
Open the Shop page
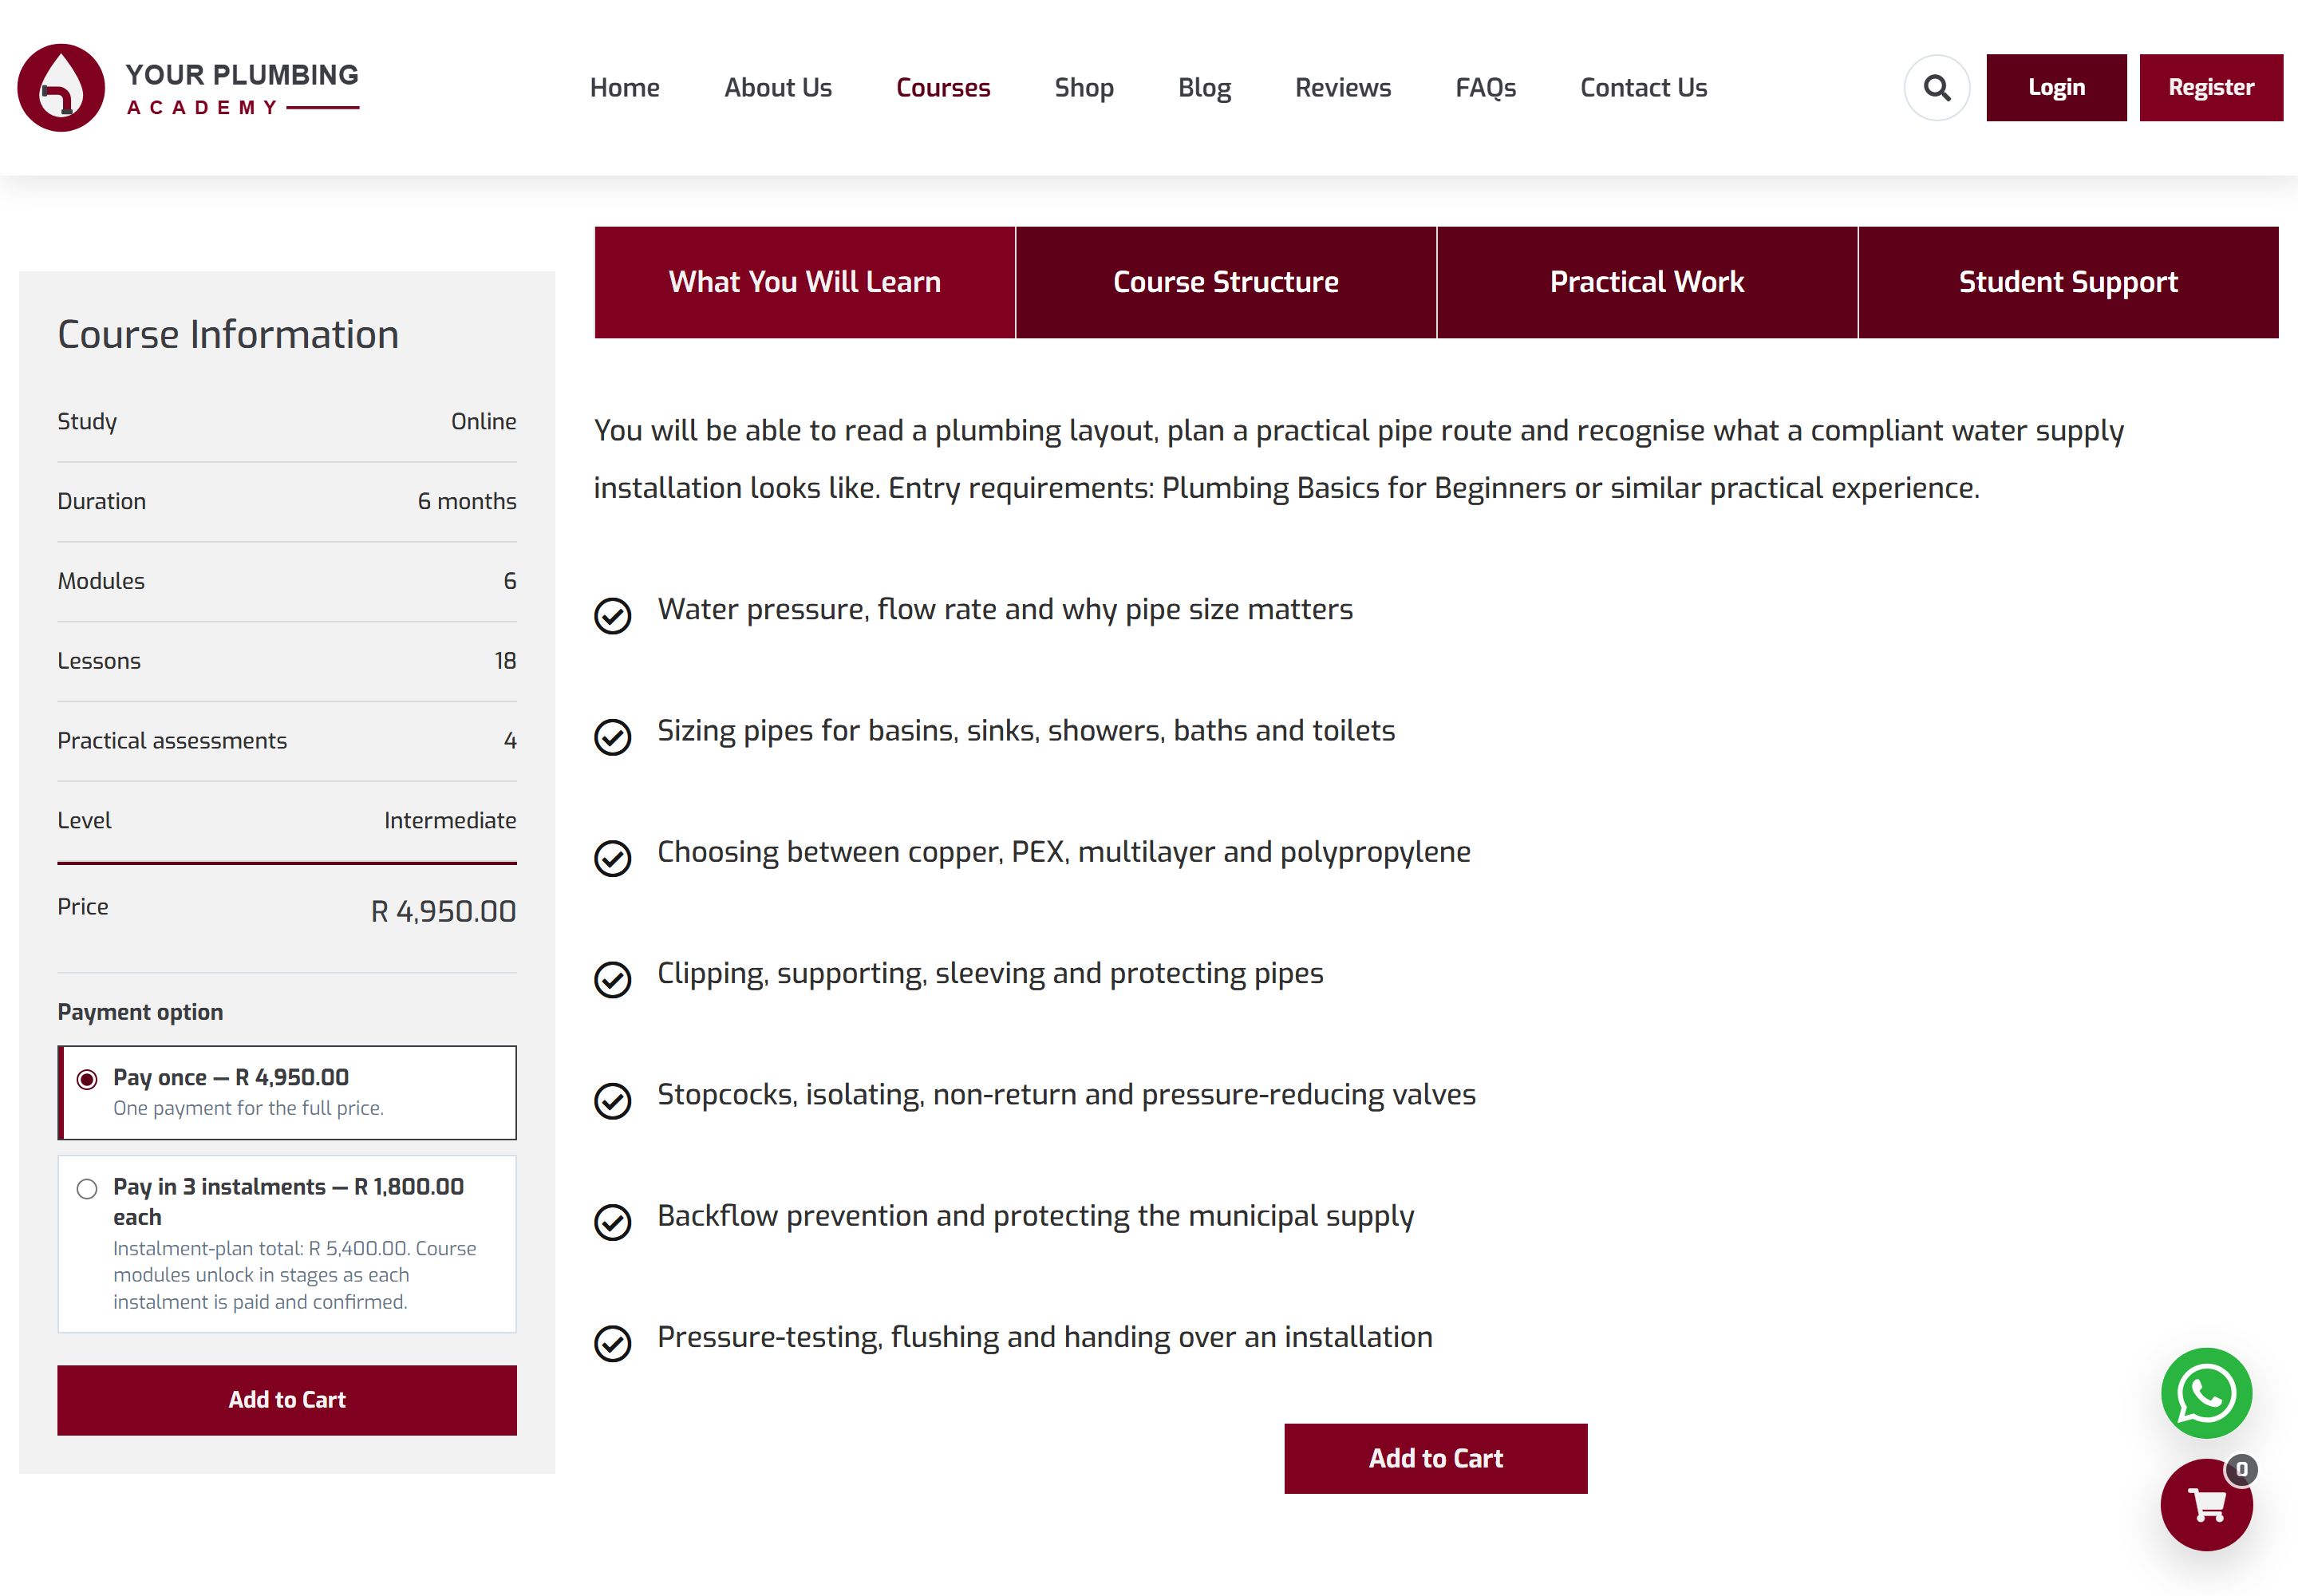click(1084, 88)
